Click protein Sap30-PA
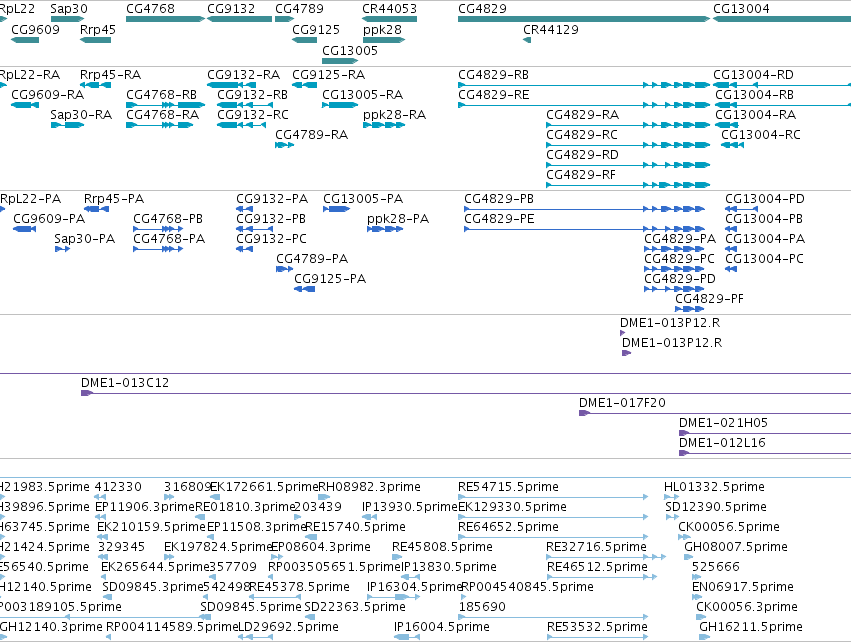This screenshot has height=642, width=851. (62, 250)
